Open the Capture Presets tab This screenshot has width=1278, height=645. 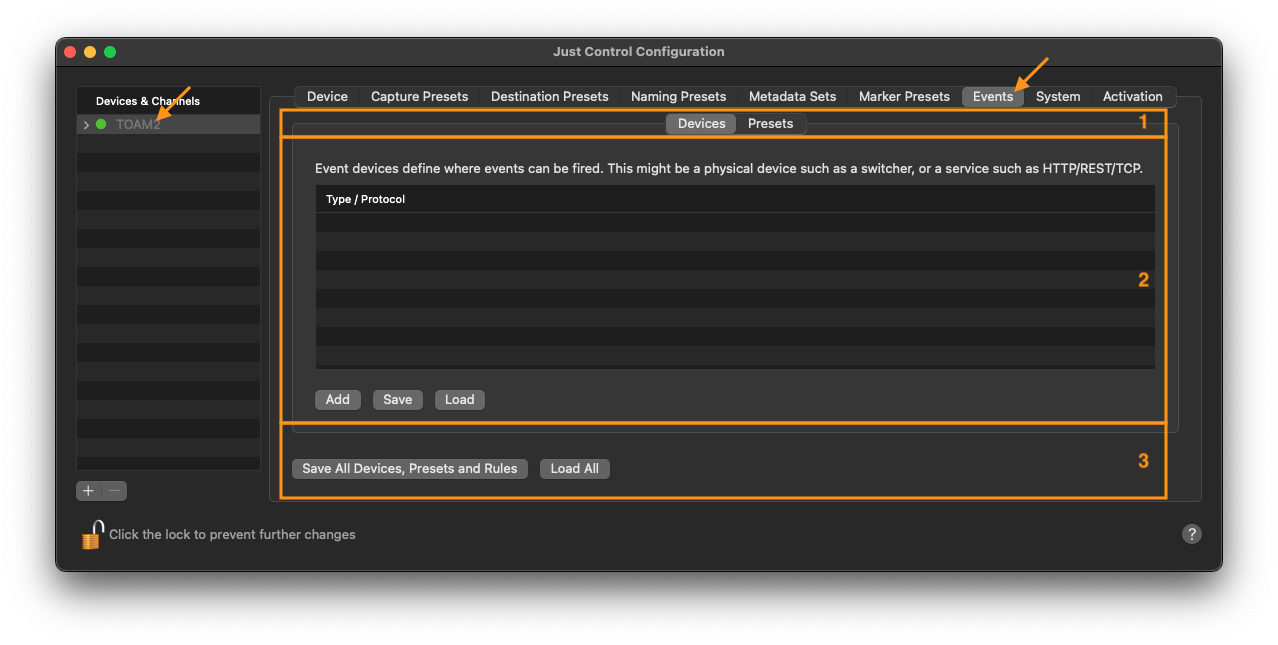pyautogui.click(x=419, y=97)
